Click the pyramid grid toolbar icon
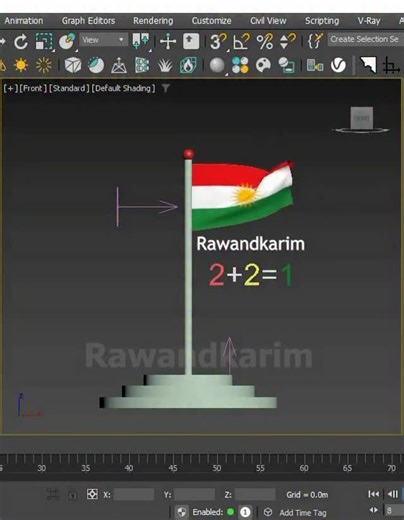 (x=119, y=65)
